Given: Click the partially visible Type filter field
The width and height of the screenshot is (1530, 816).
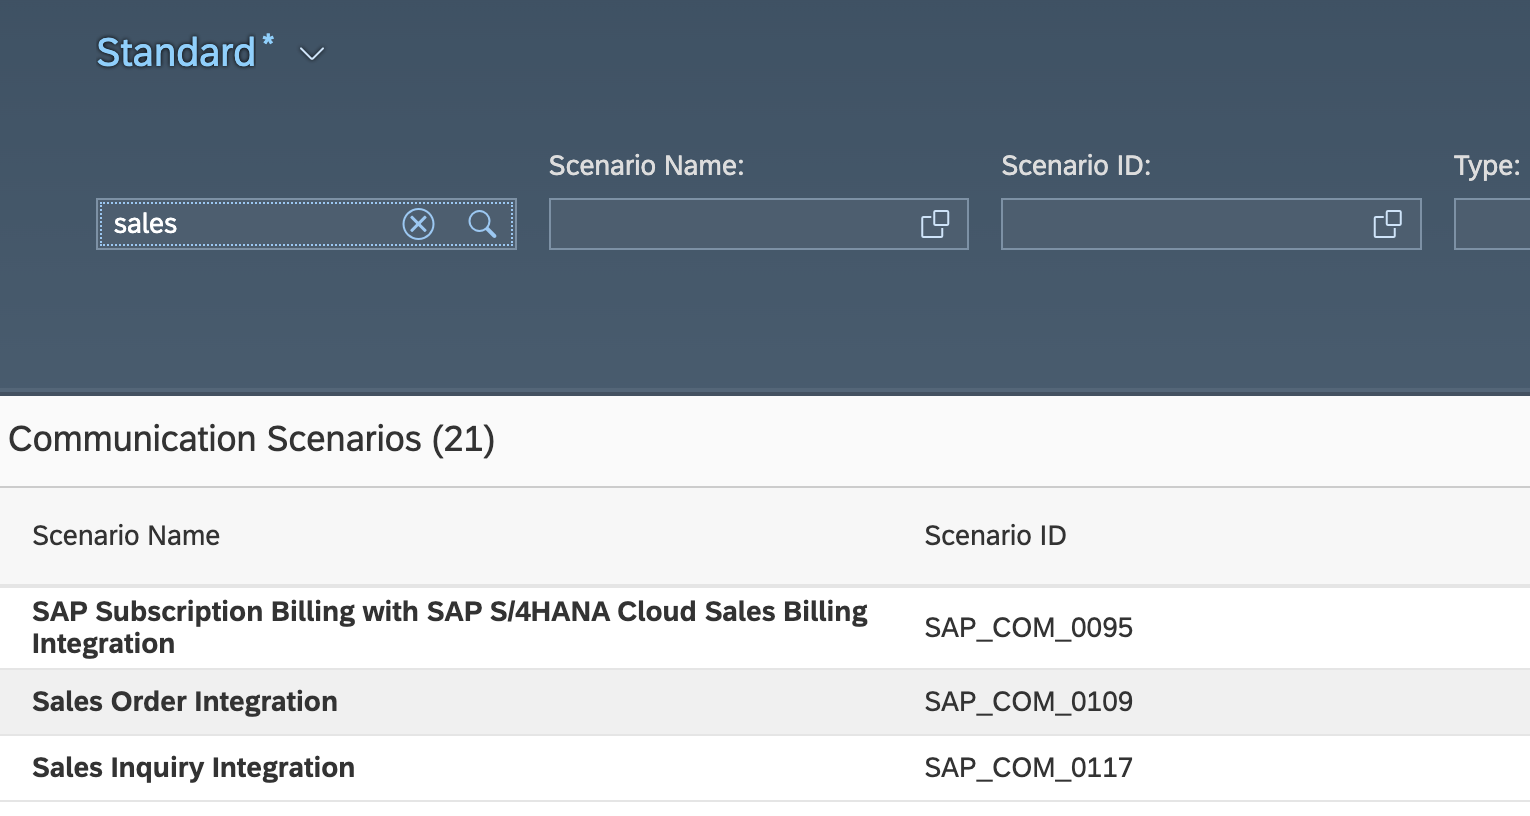Looking at the screenshot, I should click(1492, 224).
